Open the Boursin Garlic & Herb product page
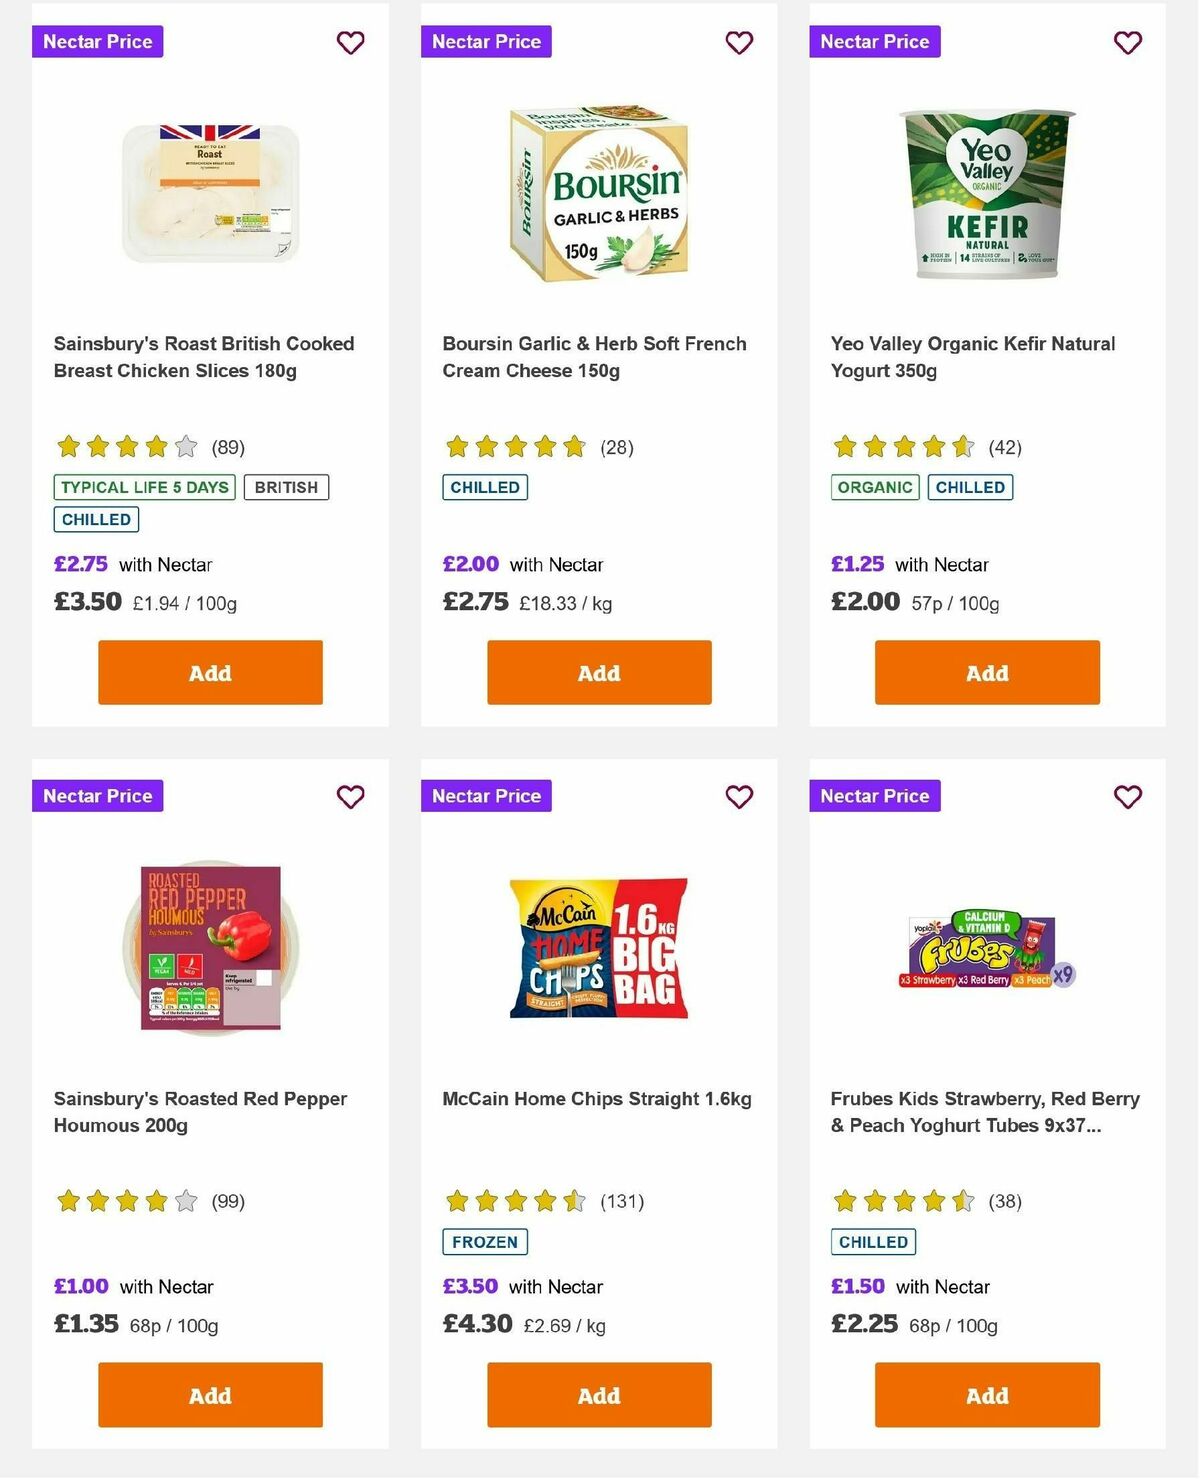1200x1479 pixels. click(594, 356)
